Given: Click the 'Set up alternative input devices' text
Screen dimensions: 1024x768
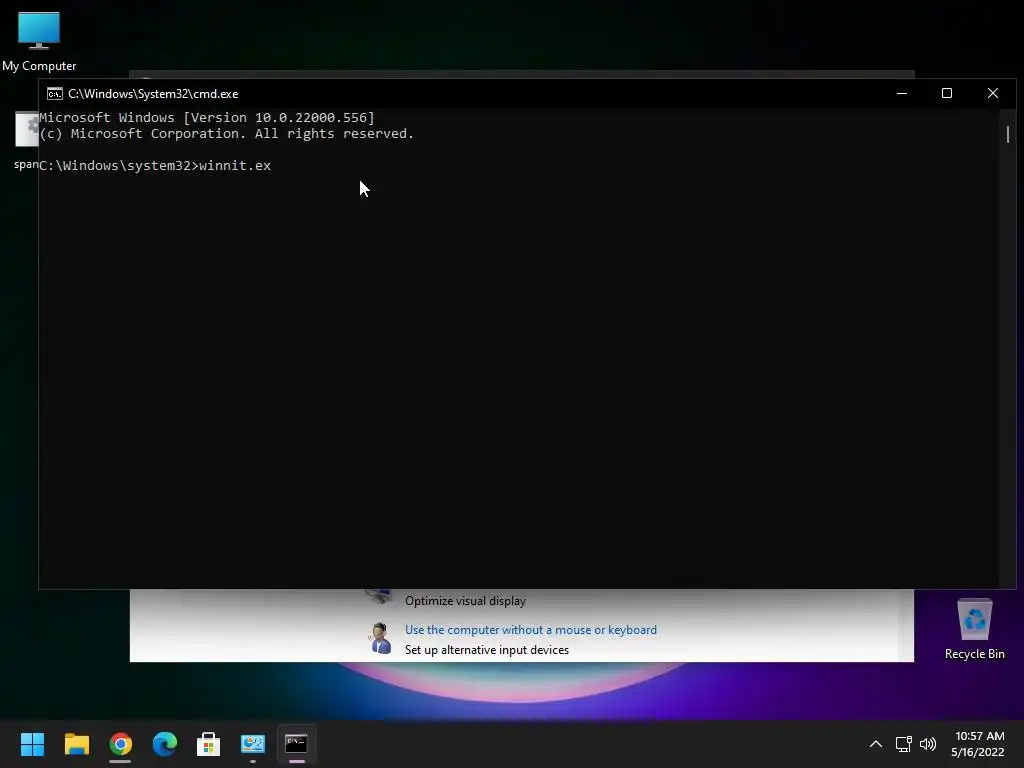Looking at the screenshot, I should coord(487,650).
